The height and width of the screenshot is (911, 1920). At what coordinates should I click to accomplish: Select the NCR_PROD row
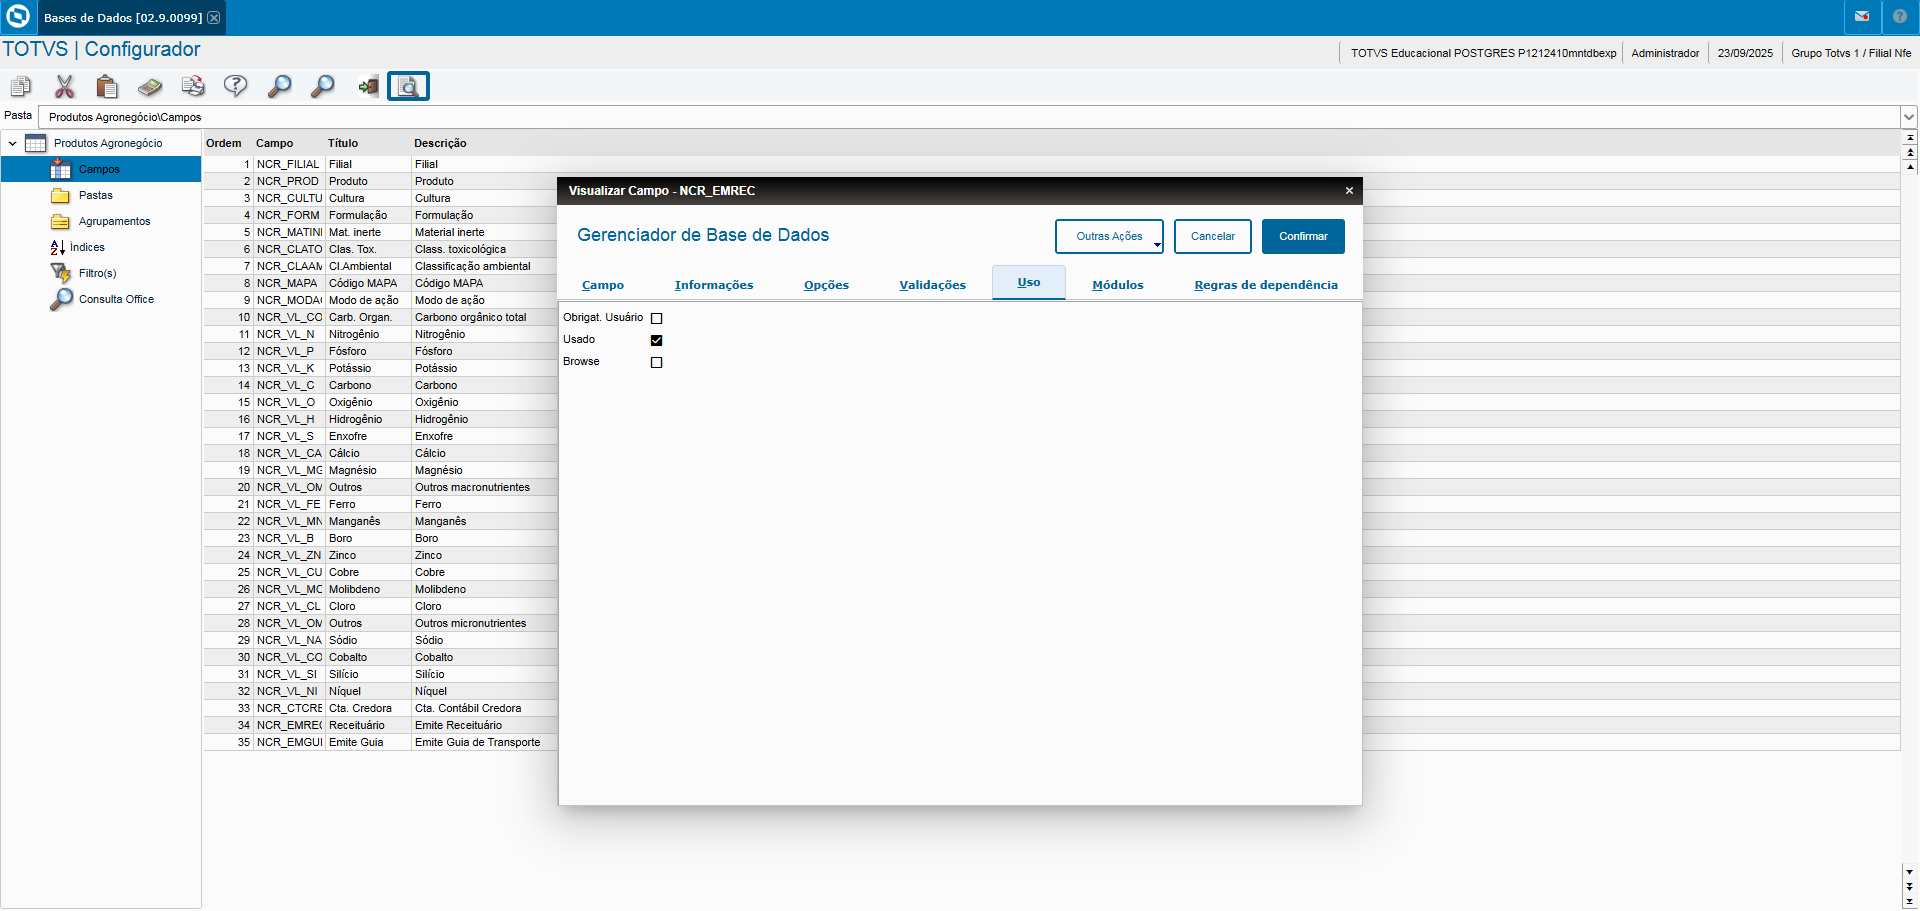pyautogui.click(x=380, y=181)
